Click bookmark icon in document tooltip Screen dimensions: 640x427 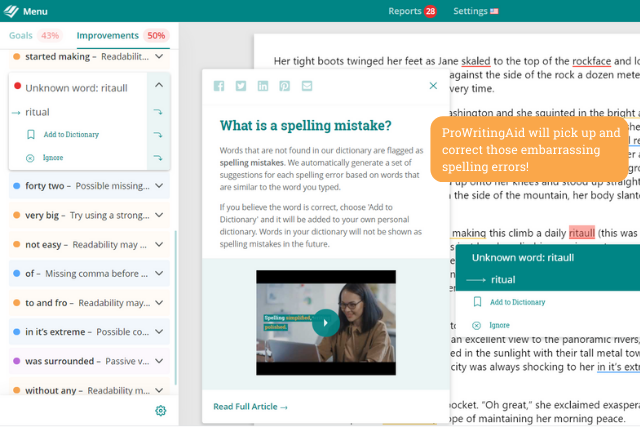click(477, 302)
